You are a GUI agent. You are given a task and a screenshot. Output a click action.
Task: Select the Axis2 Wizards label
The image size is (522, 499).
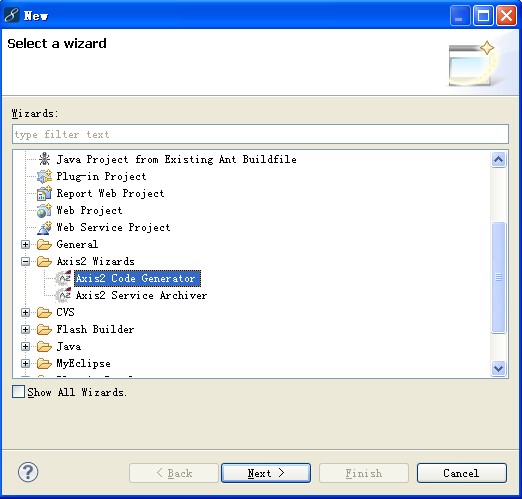coord(95,261)
